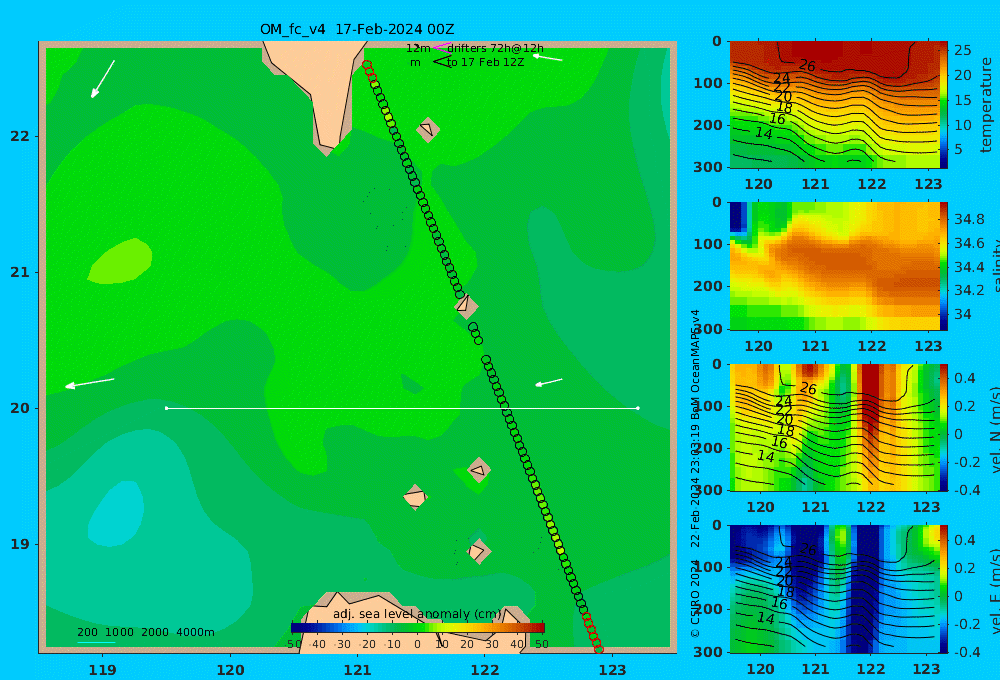Select the white current arrow in the map's top-left corner
The image size is (1000, 680).
pyautogui.click(x=103, y=79)
